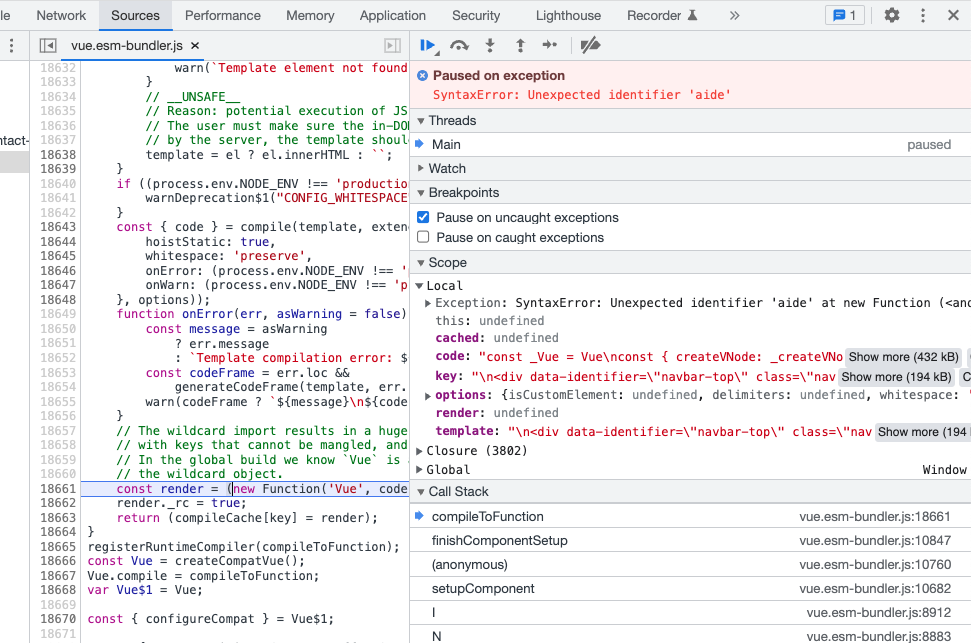
Task: Select the Main thread row
Action: tap(690, 144)
